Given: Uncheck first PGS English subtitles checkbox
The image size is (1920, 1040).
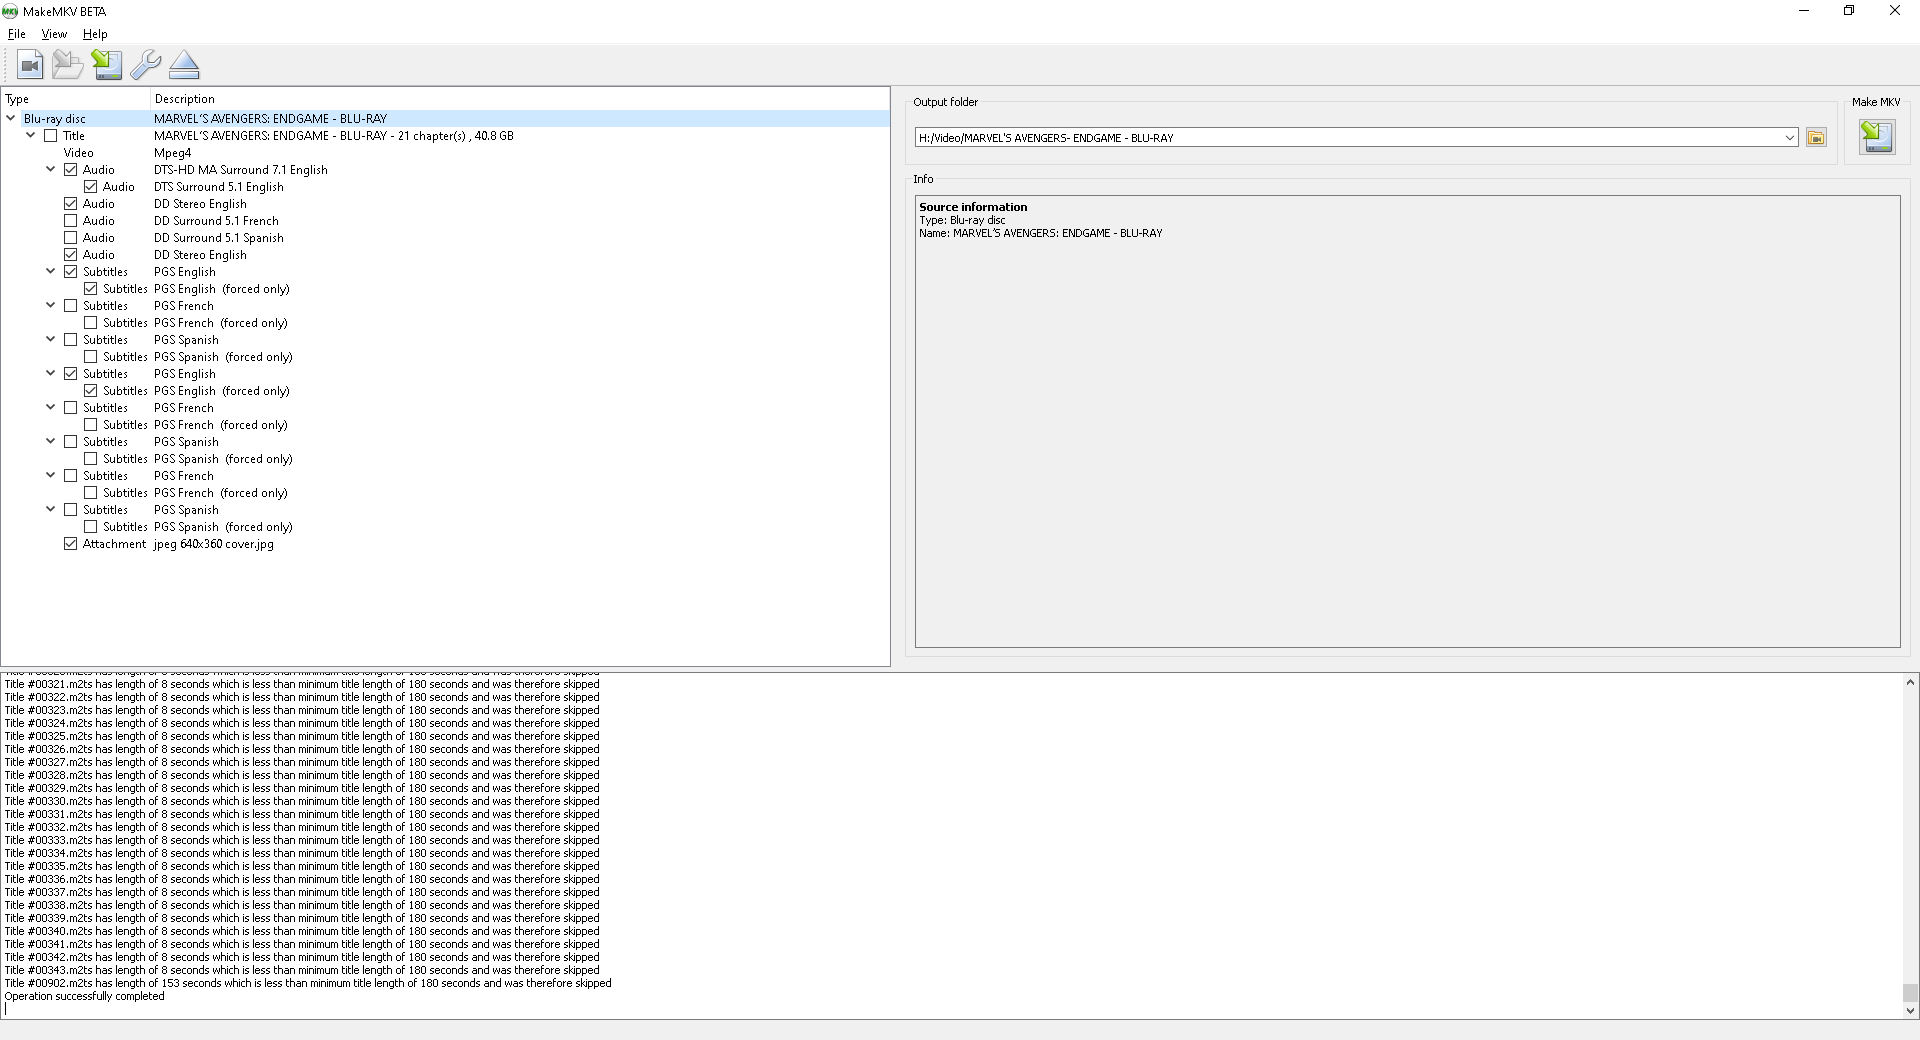Looking at the screenshot, I should click(71, 272).
